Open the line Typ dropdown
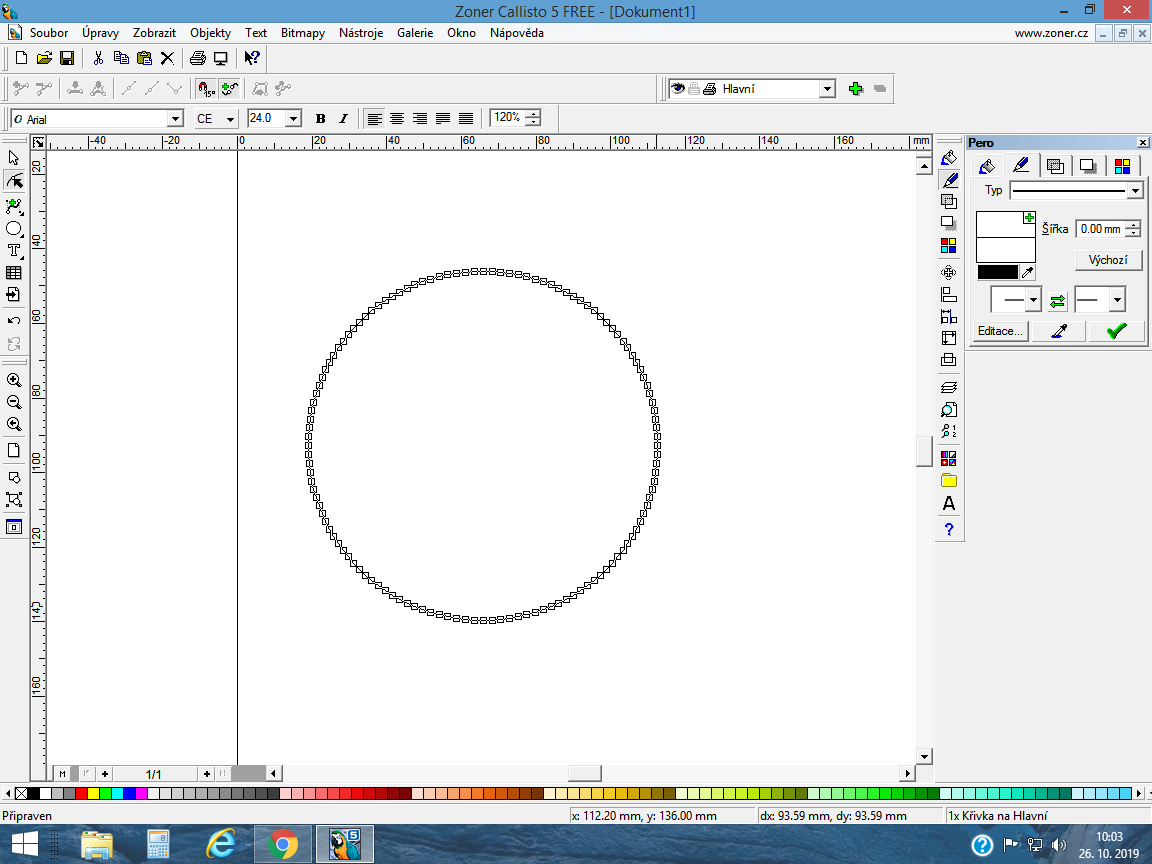 [1134, 191]
